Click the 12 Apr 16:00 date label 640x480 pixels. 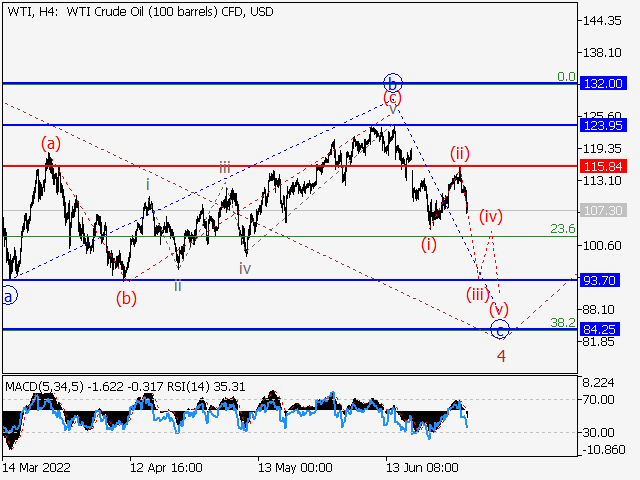pyautogui.click(x=166, y=467)
